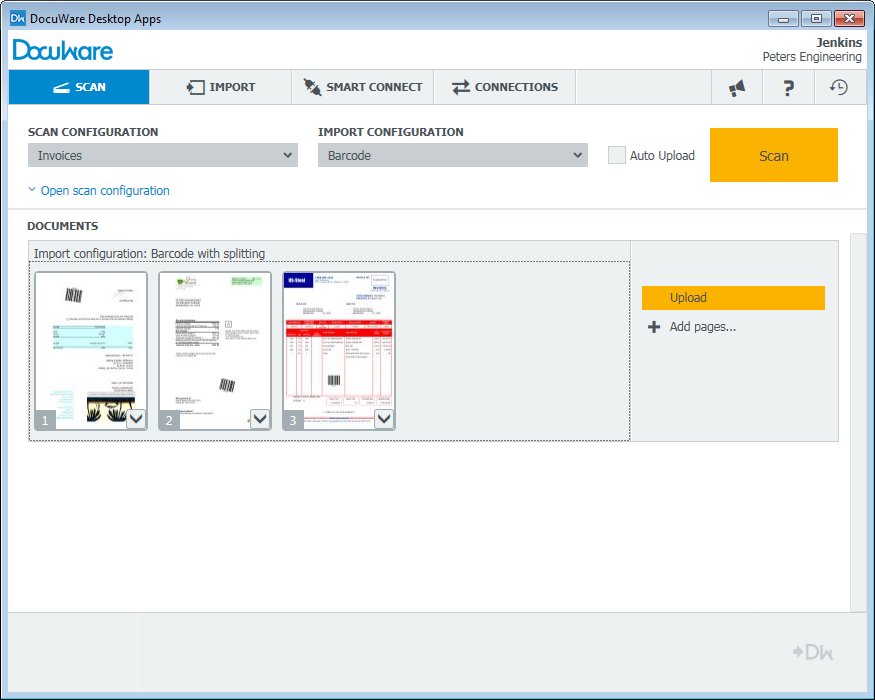Open help with question mark icon
The height and width of the screenshot is (700, 875).
pyautogui.click(x=788, y=88)
